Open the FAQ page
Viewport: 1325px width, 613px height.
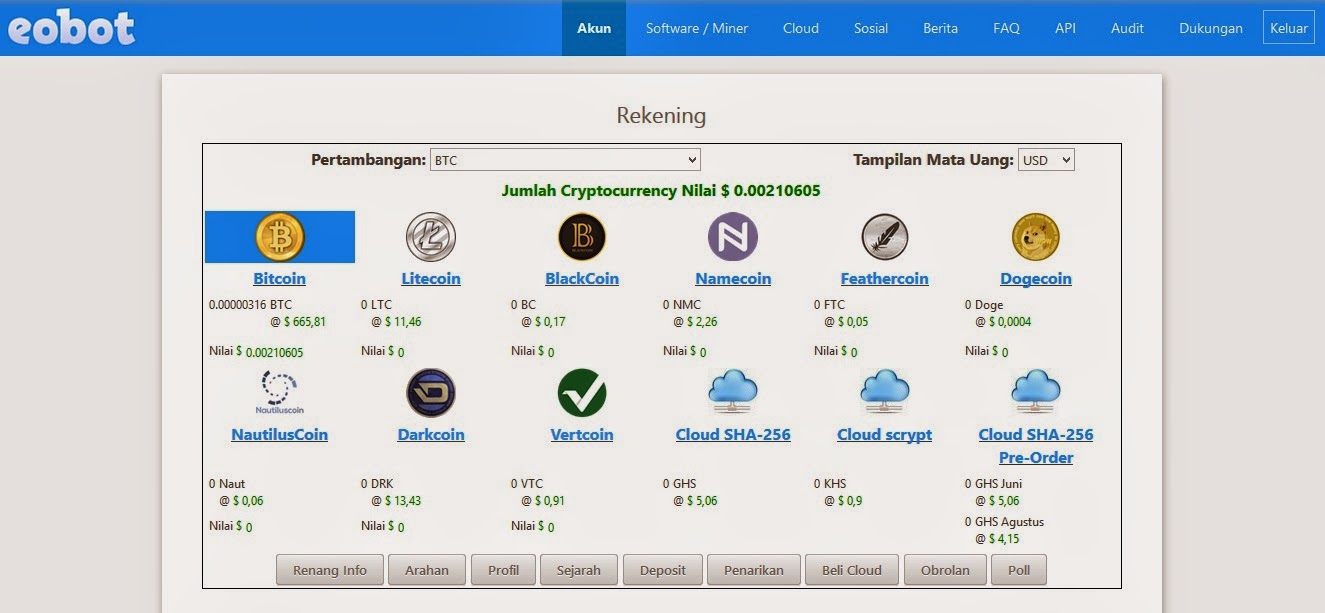point(1007,28)
